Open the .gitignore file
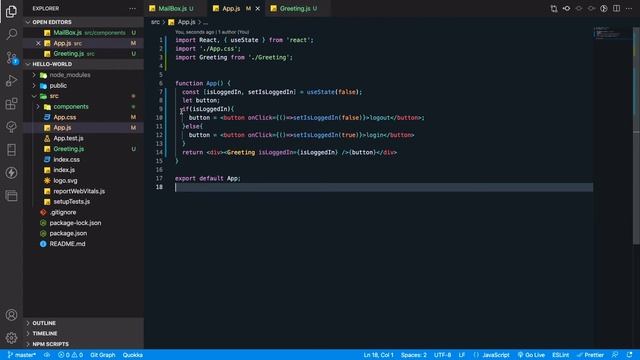Image resolution: width=640 pixels, height=360 pixels. 83,212
